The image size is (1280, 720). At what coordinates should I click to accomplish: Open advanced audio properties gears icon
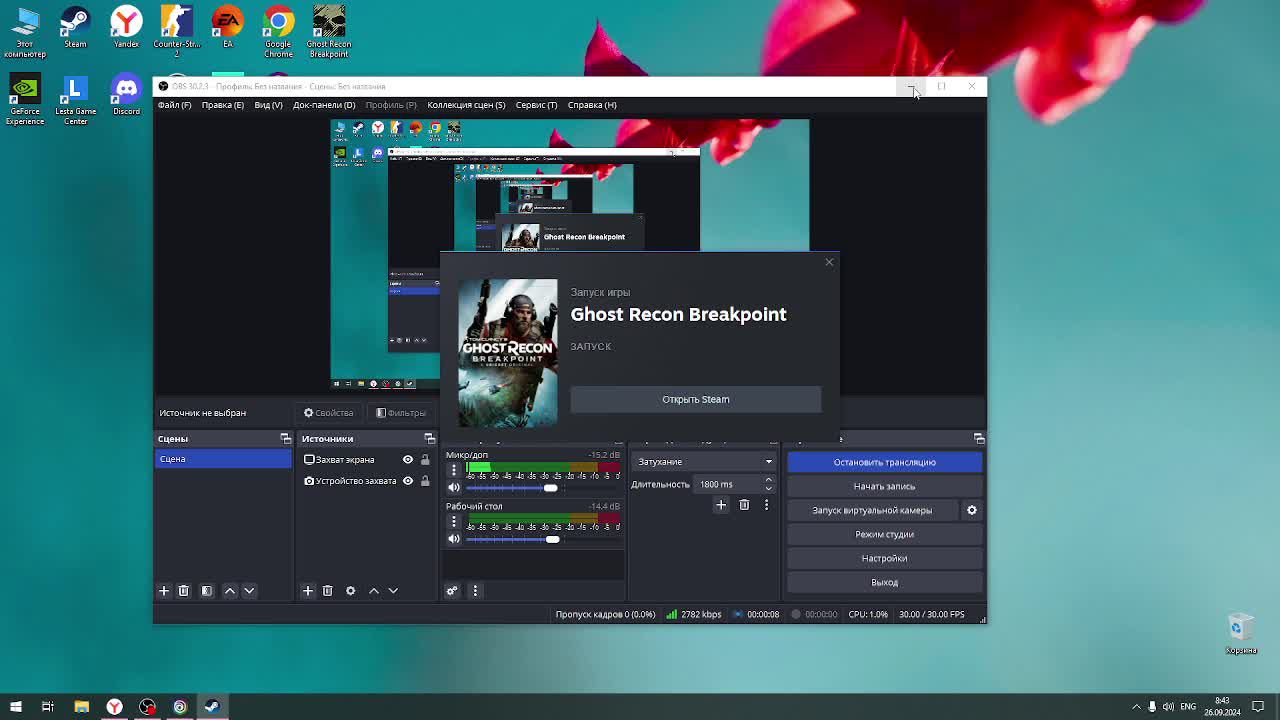(452, 591)
